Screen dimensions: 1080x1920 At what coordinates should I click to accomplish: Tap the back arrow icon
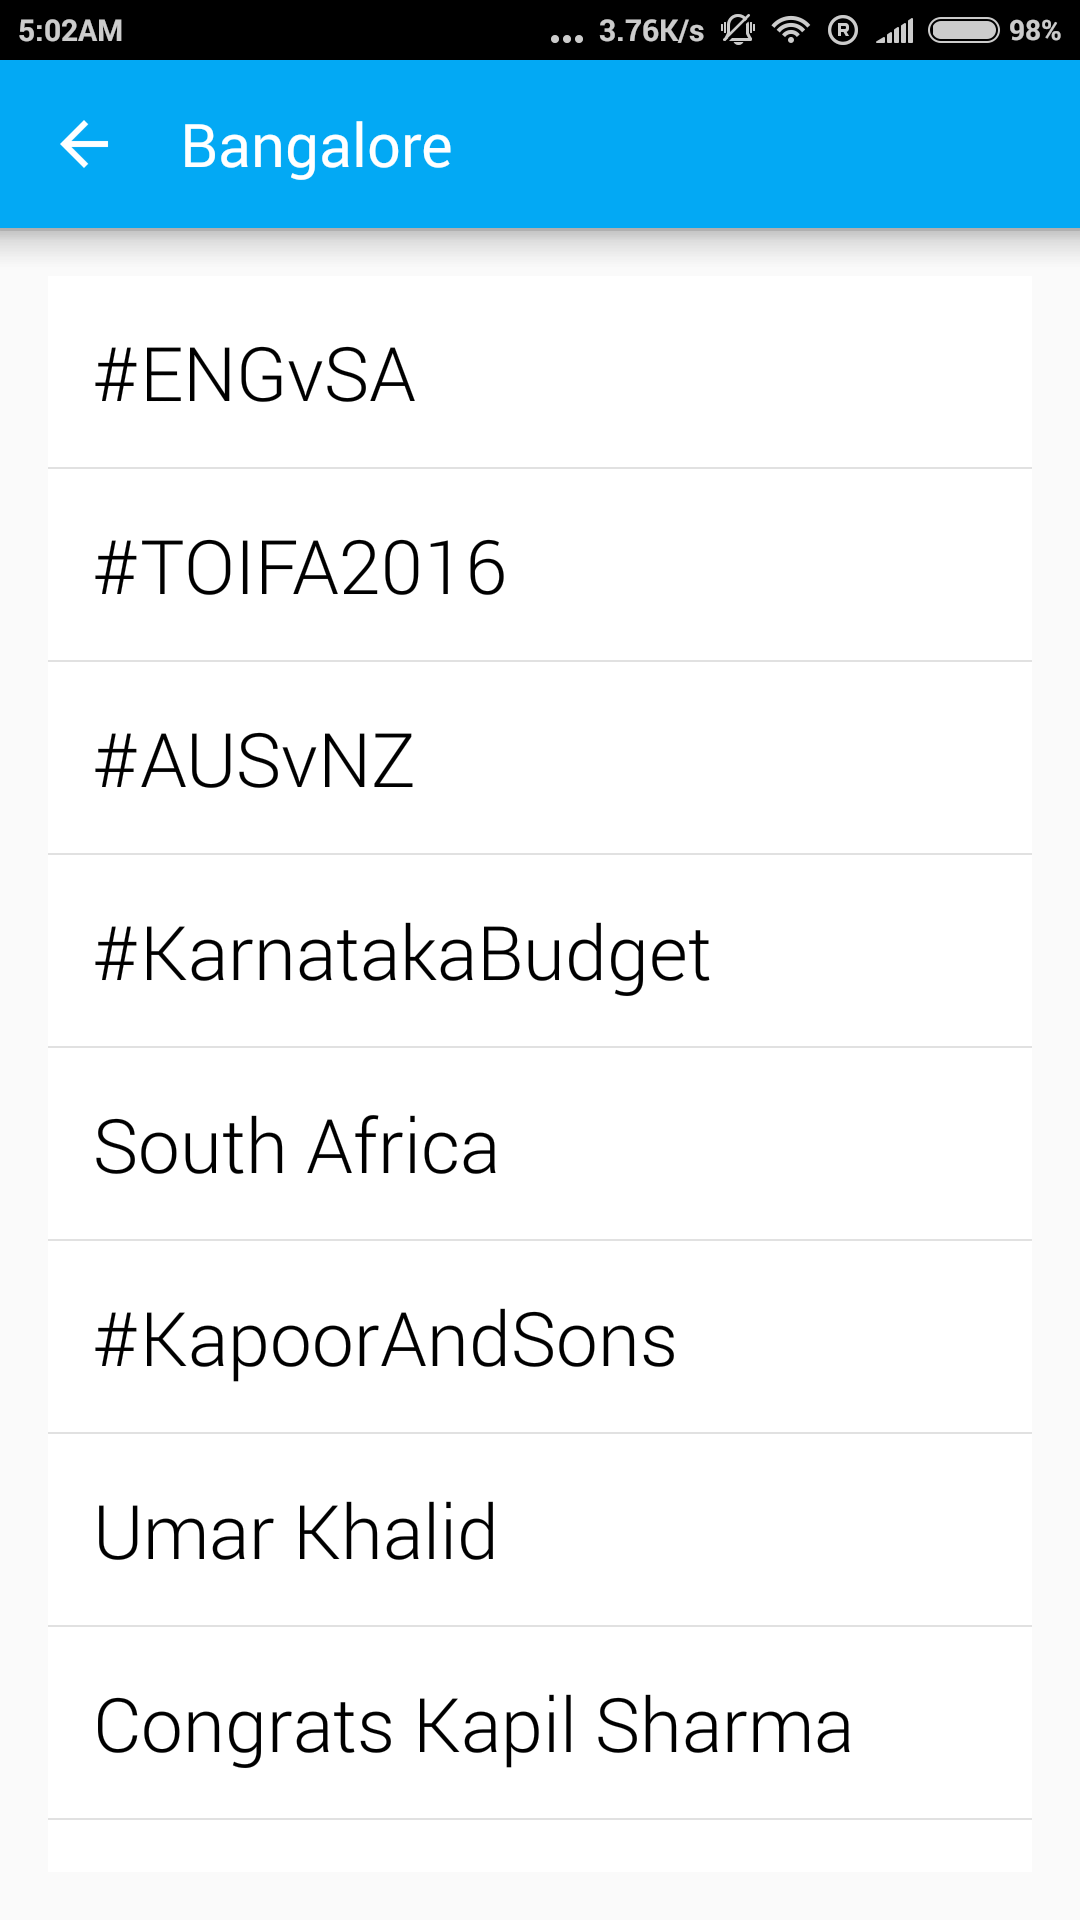[84, 145]
